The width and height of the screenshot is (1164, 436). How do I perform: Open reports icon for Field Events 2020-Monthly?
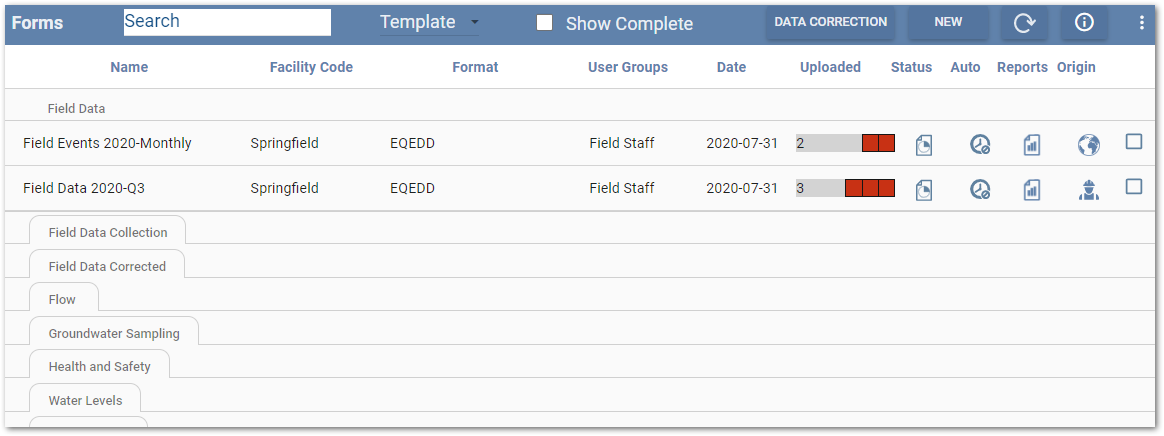tap(1031, 144)
